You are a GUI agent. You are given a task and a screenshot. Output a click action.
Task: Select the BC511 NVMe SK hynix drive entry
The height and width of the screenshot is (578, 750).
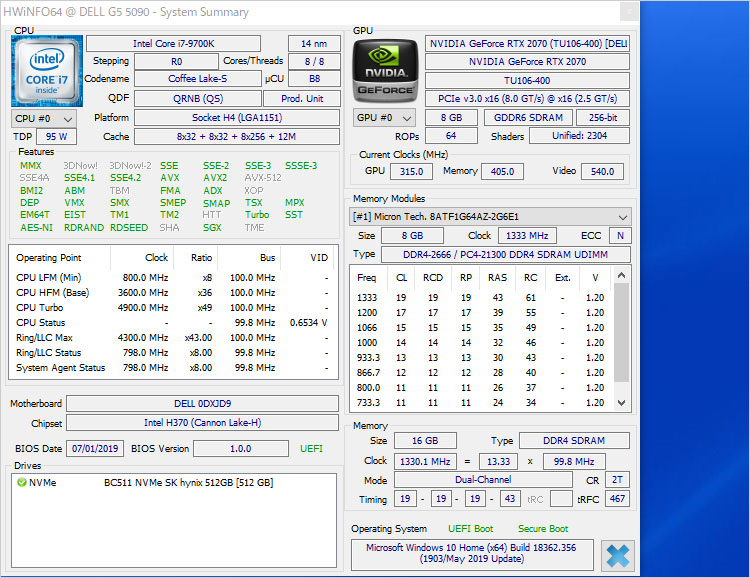188,482
